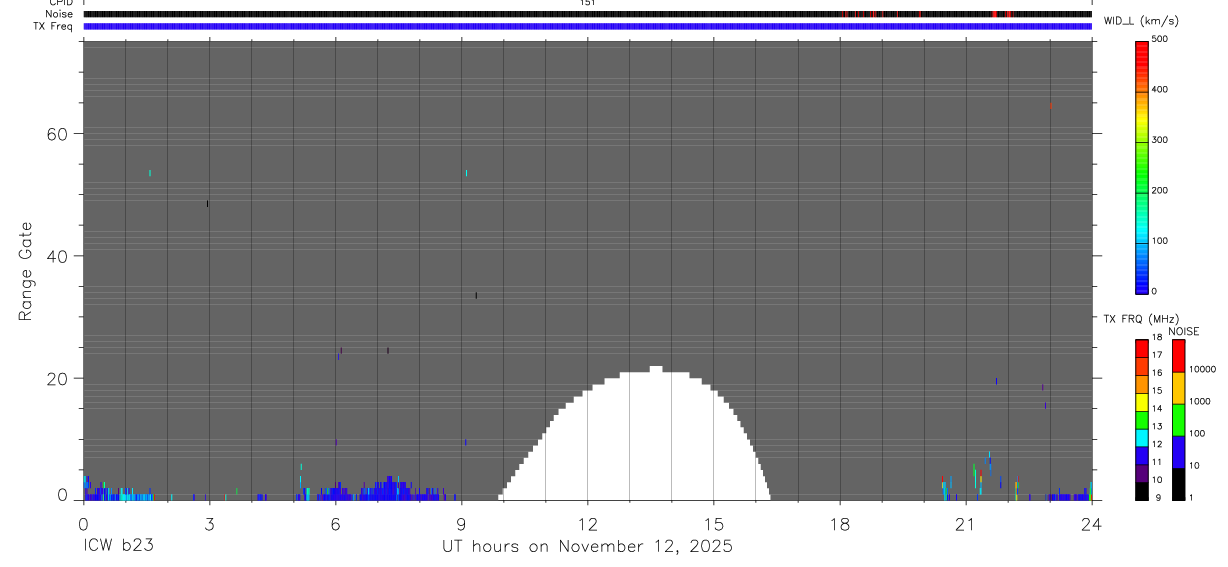Click the 21 hour tick label
Viewport: 1228px width, 567px height.
[x=965, y=523]
